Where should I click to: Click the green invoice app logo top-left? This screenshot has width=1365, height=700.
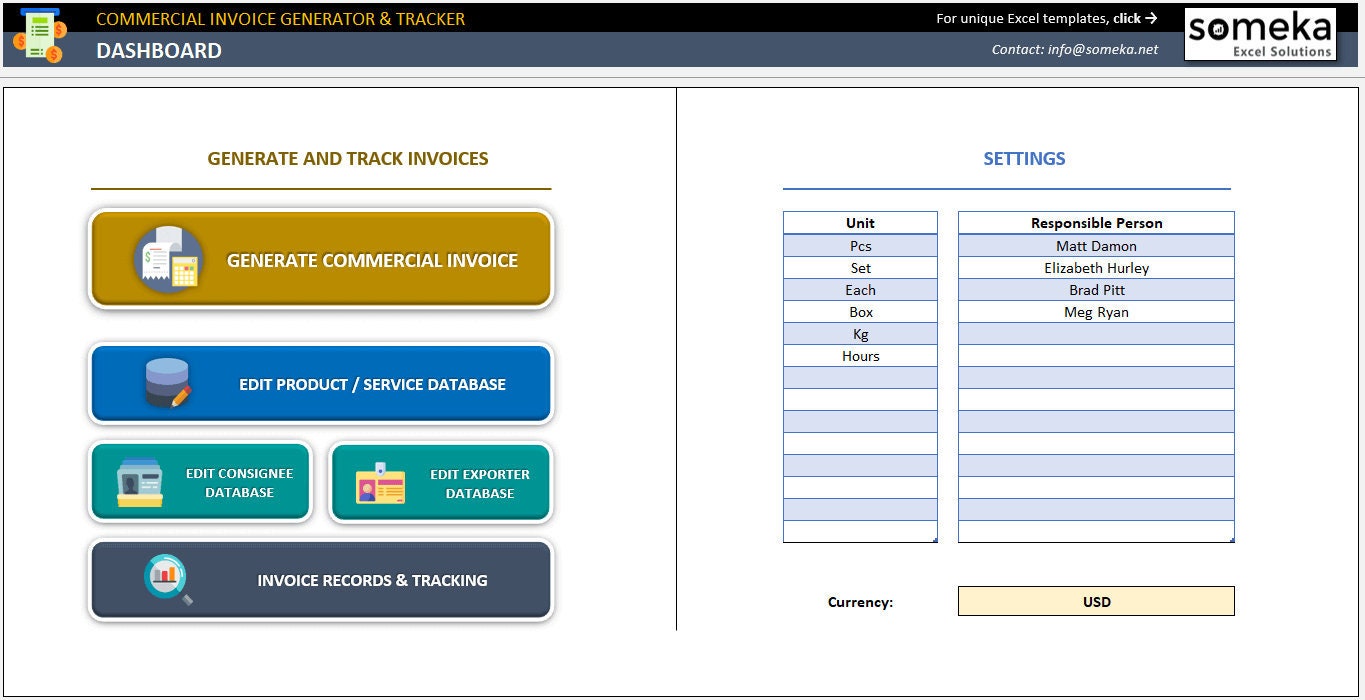pyautogui.click(x=38, y=33)
